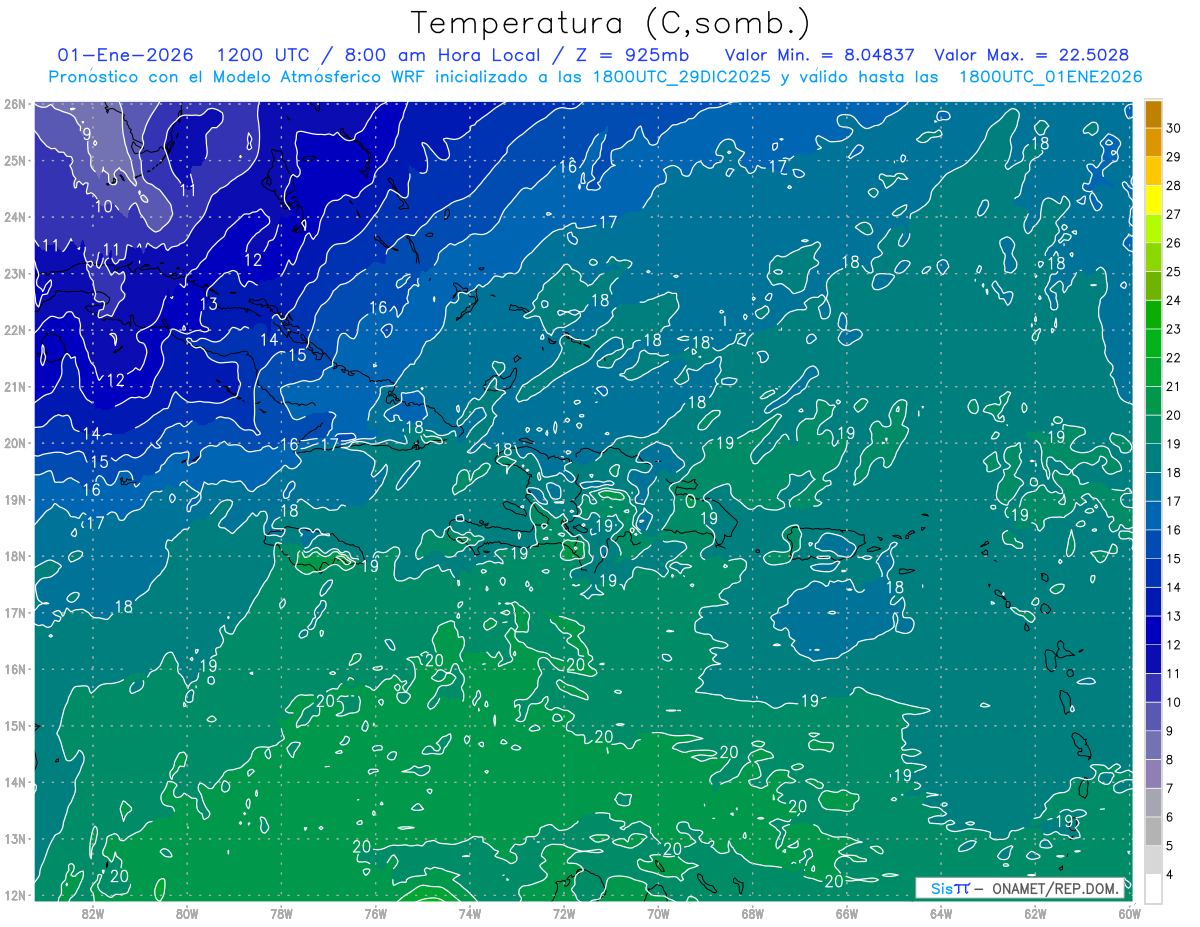Click latitude axis label '26N'
This screenshot has width=1200, height=927.
(x=14, y=103)
